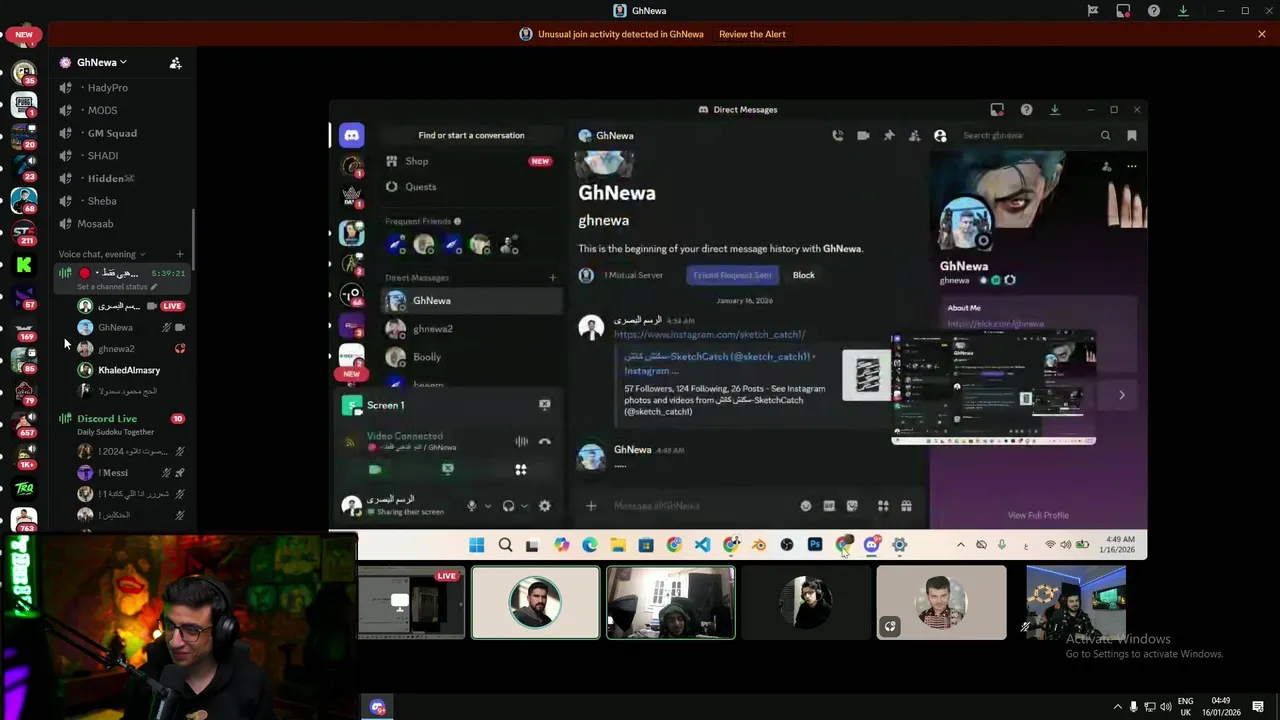The height and width of the screenshot is (720, 1280).
Task: Click the next arrow in streamed profile panel
Action: (1121, 395)
